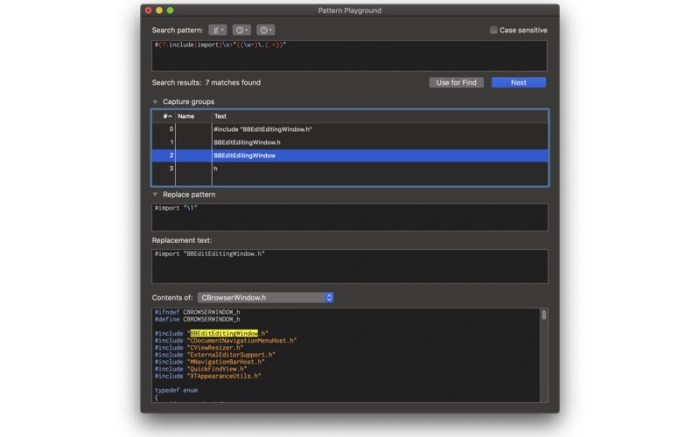Close the Pattern Playground window
Screen dimensions: 700x437
coord(149,10)
